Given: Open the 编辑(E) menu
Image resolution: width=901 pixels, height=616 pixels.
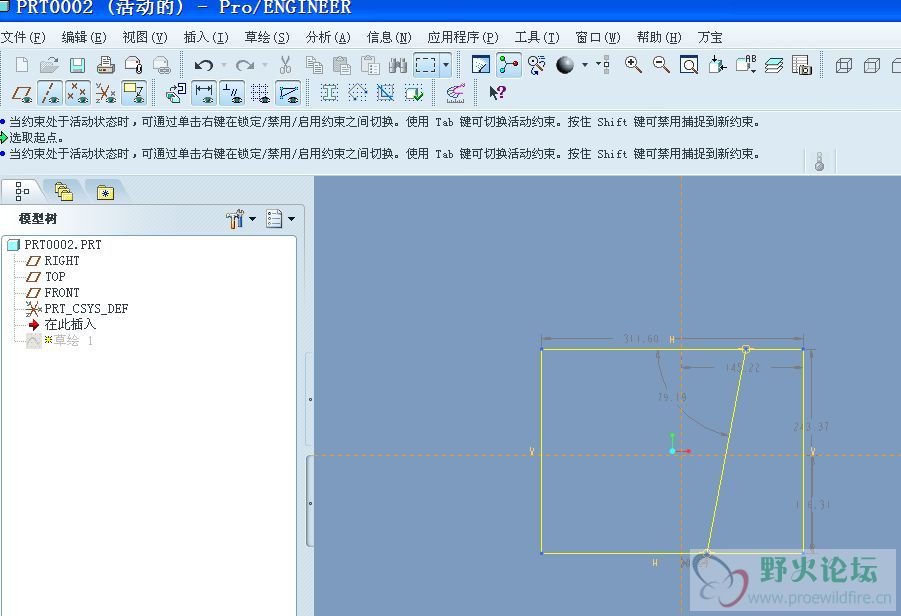Looking at the screenshot, I should click(84, 37).
